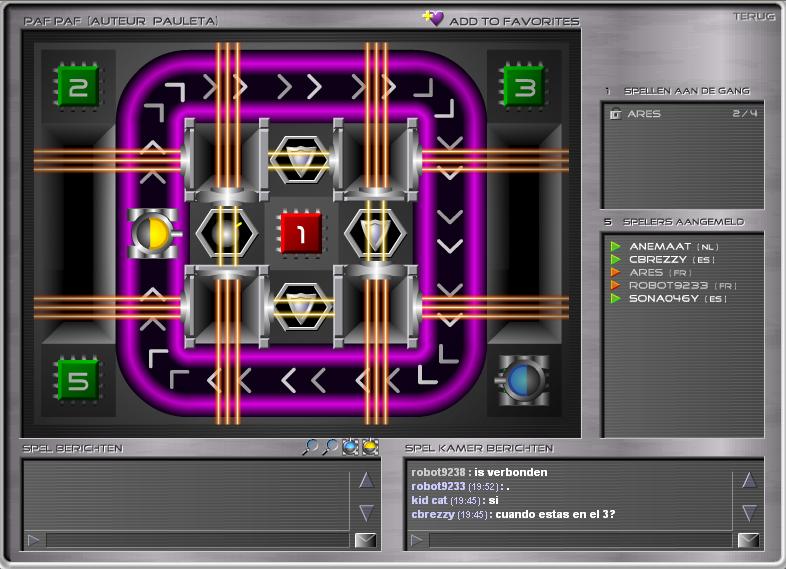The height and width of the screenshot is (569, 786).
Task: Select player ARES (FR) in players list
Action: pos(660,272)
